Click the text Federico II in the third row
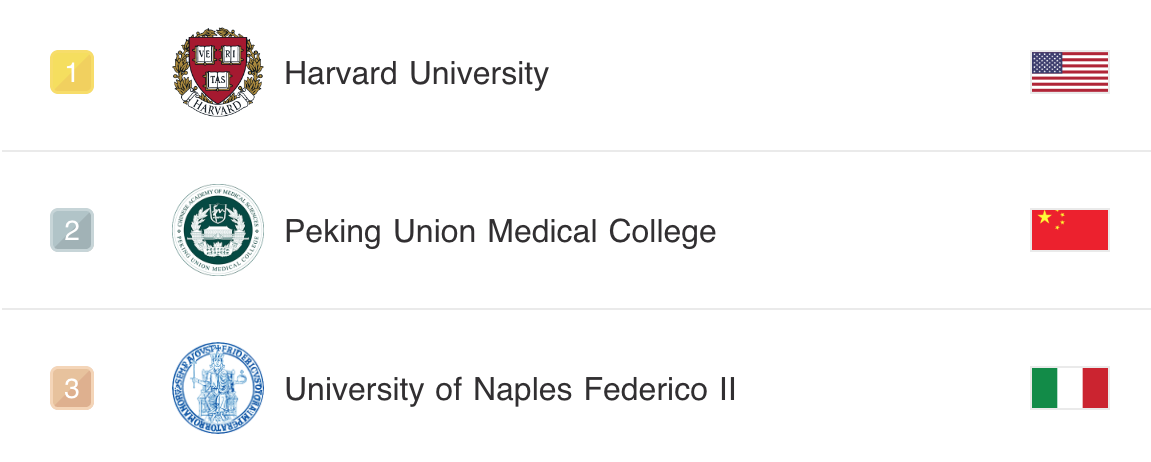 point(660,389)
